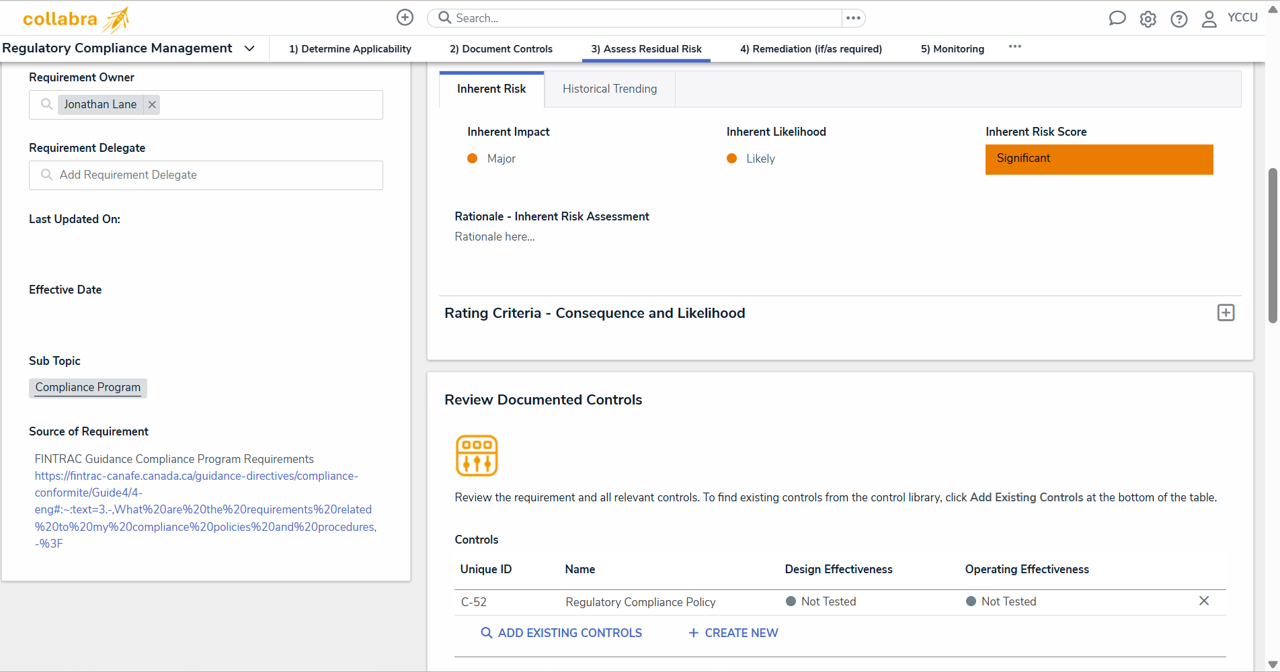Remove Jonathan Lane from Requirement Owner
This screenshot has width=1280, height=672.
pos(152,105)
